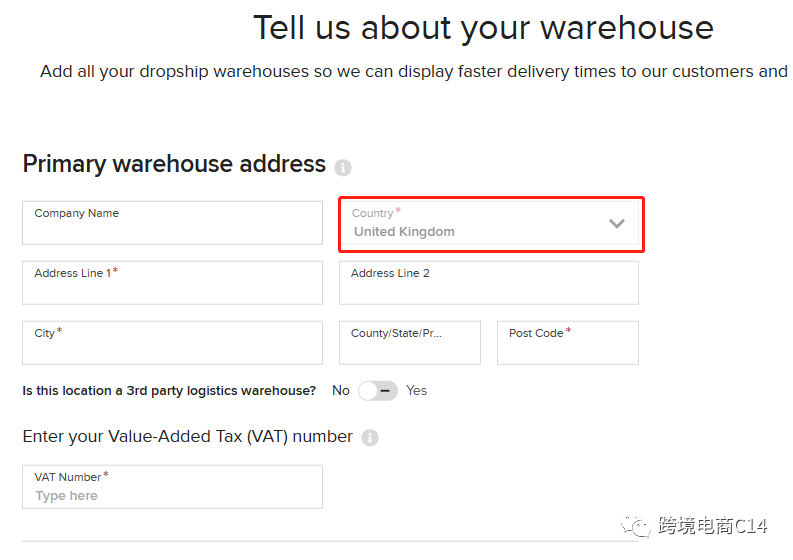Screen dimensions: 793x560
Task: Click the WeChat logo watermark
Action: (x=634, y=525)
